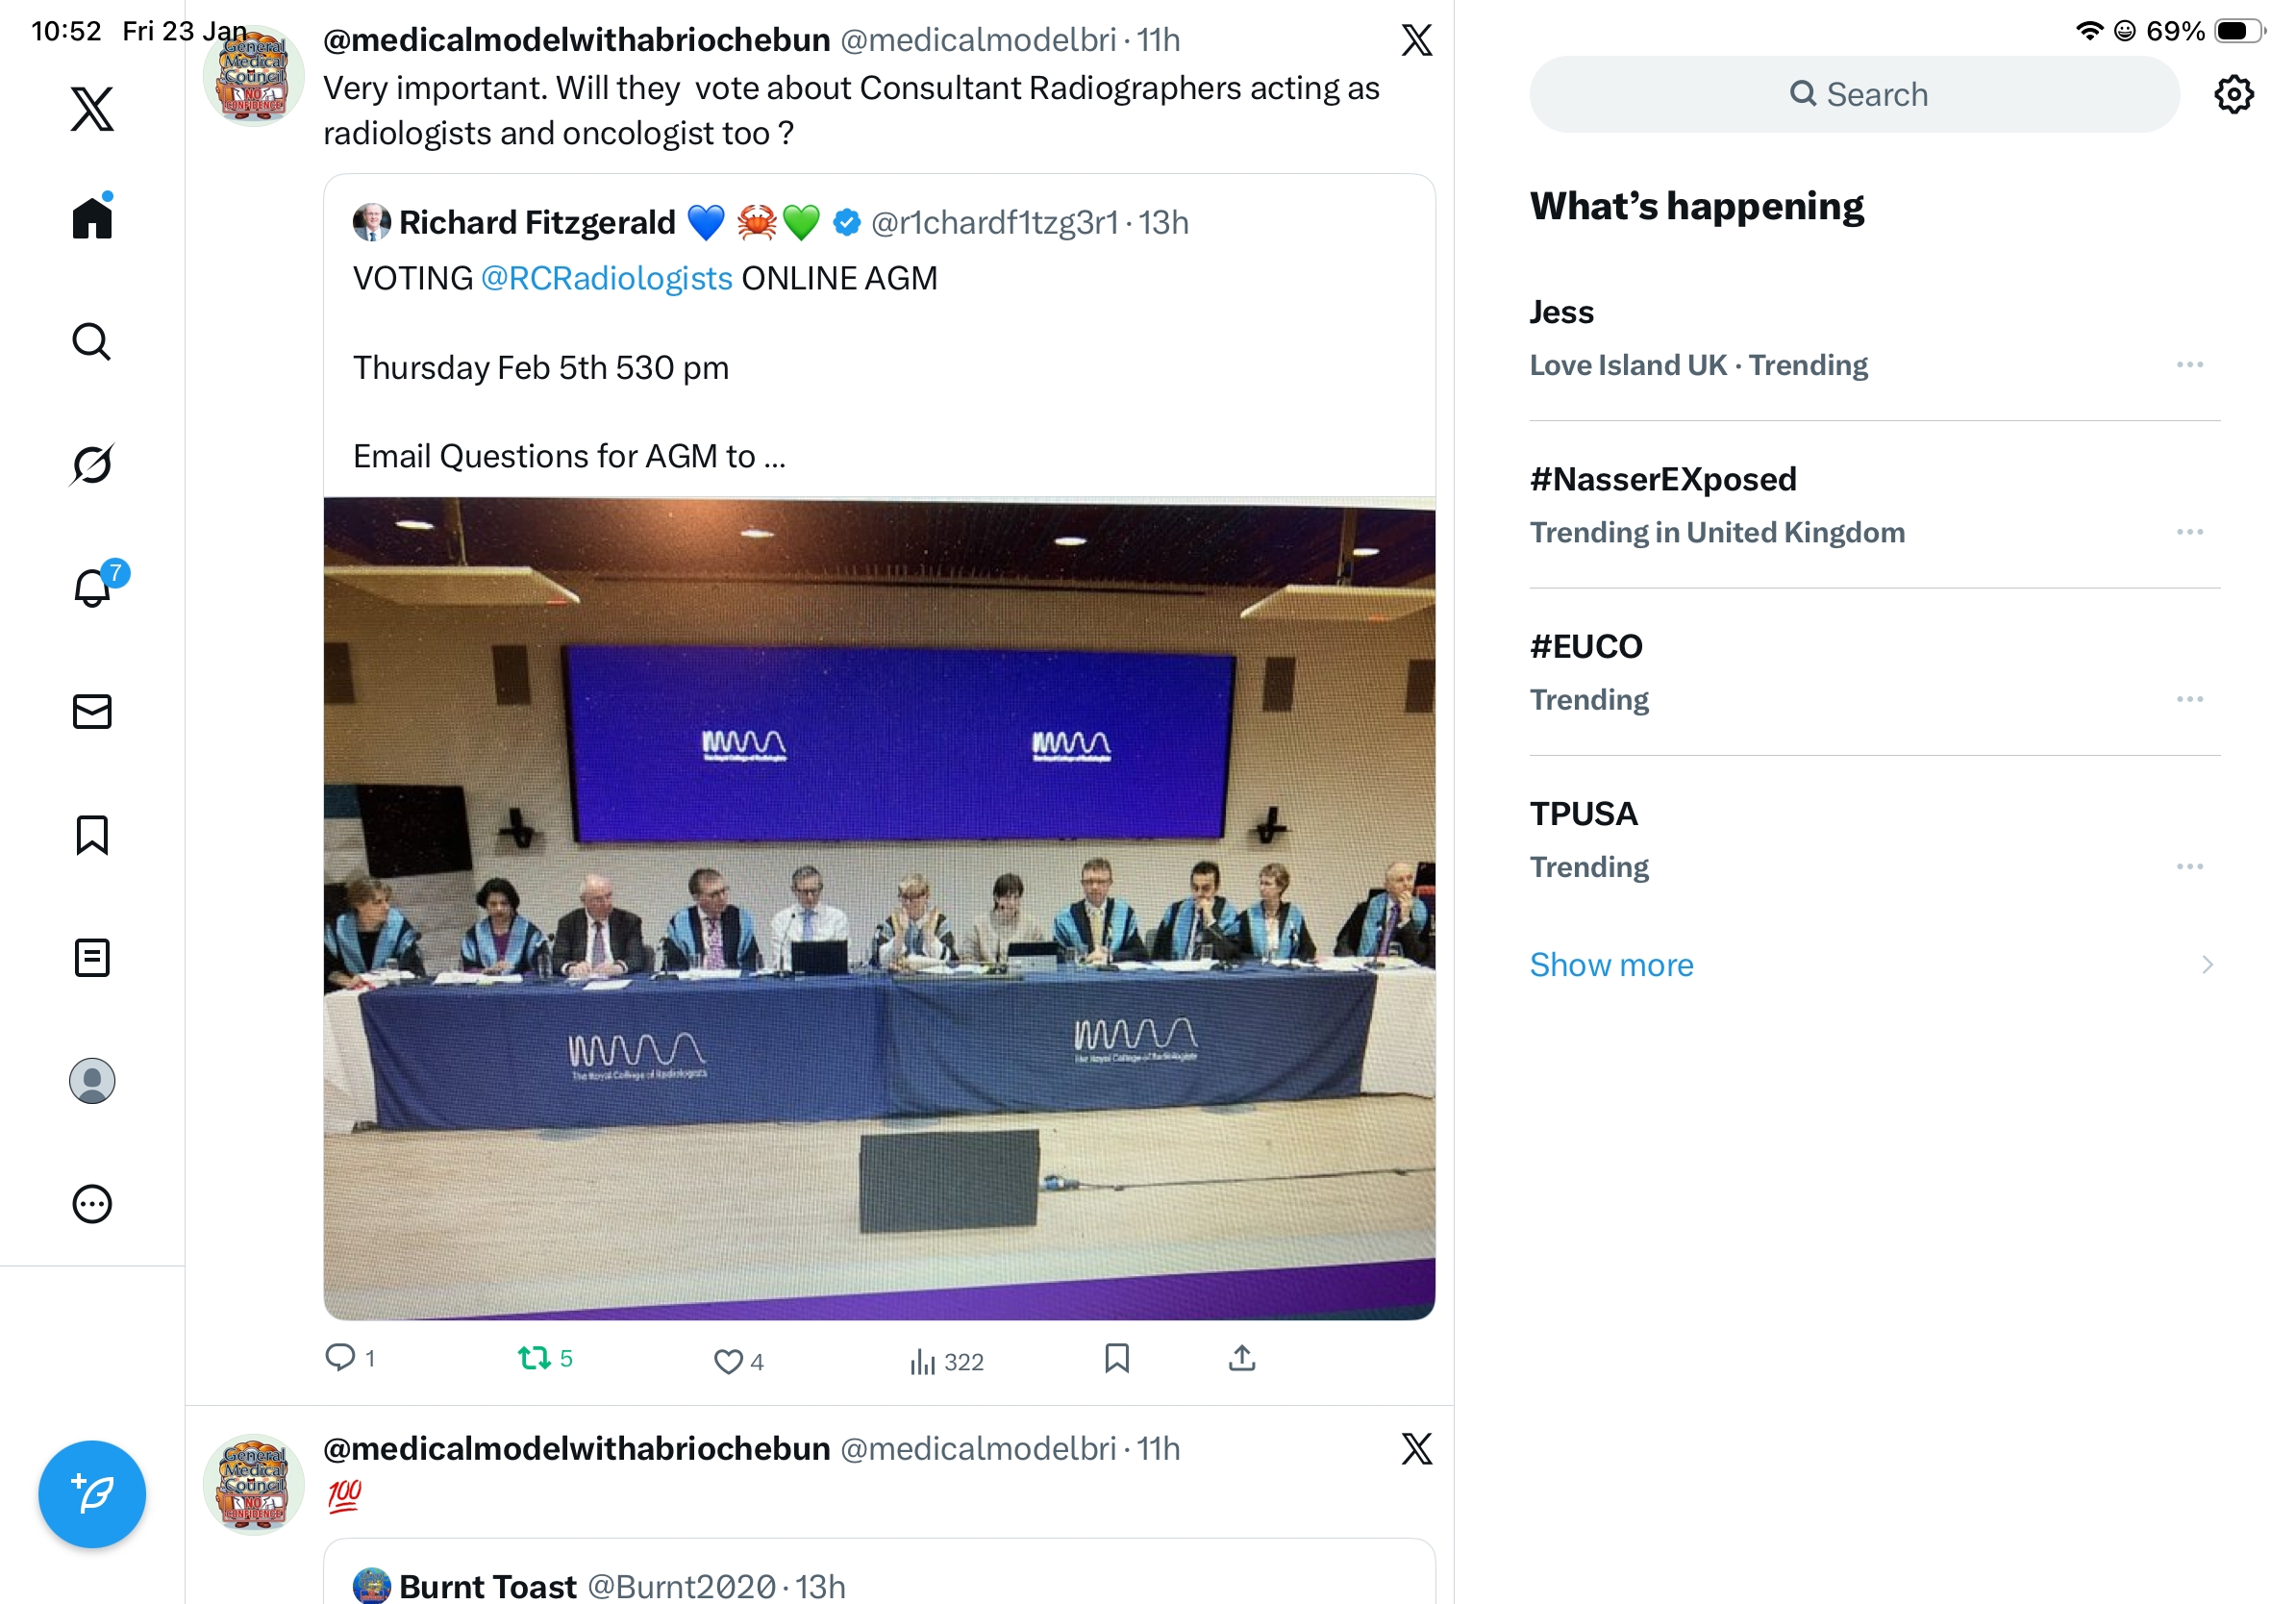This screenshot has width=2296, height=1604.
Task: Click the Search input field
Action: [x=1854, y=94]
